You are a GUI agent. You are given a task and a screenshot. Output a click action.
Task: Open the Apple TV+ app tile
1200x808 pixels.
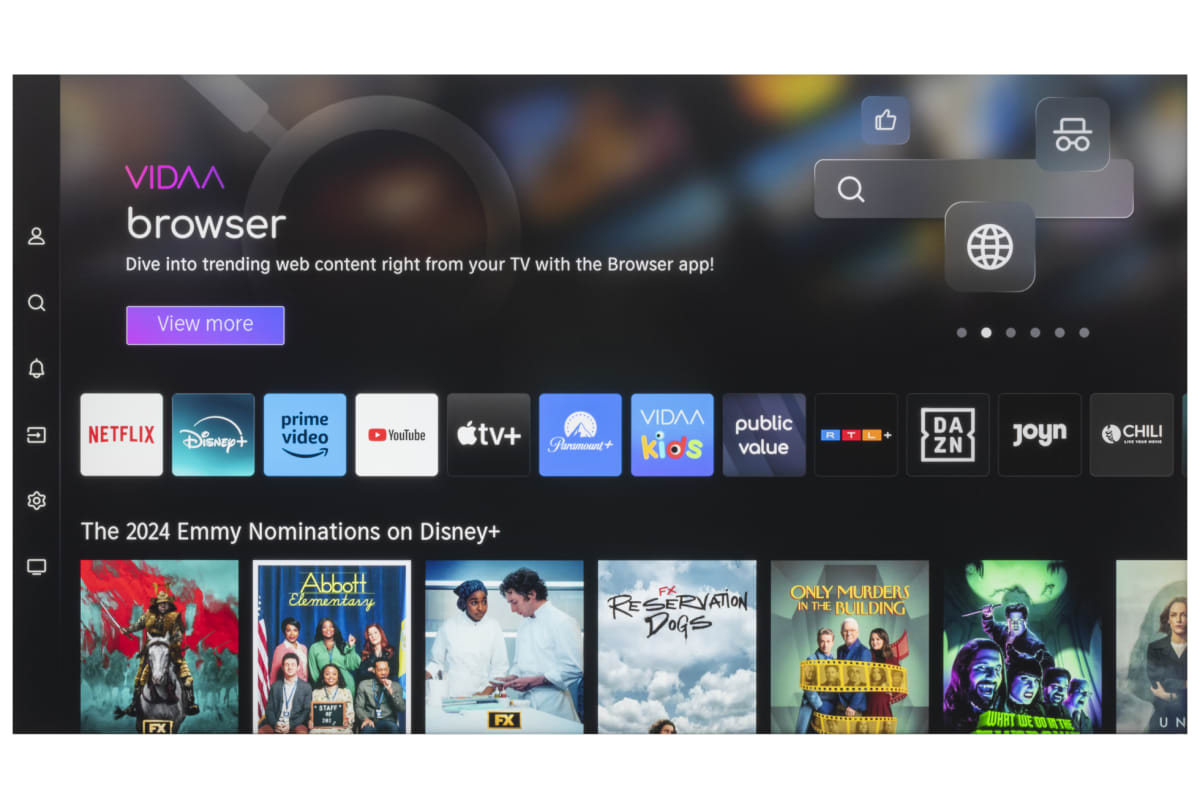pyautogui.click(x=489, y=434)
